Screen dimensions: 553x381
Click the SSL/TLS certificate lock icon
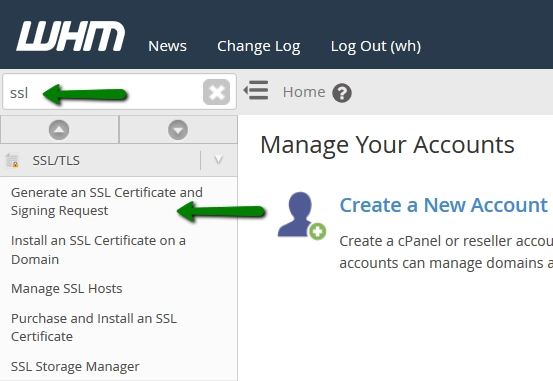12,161
